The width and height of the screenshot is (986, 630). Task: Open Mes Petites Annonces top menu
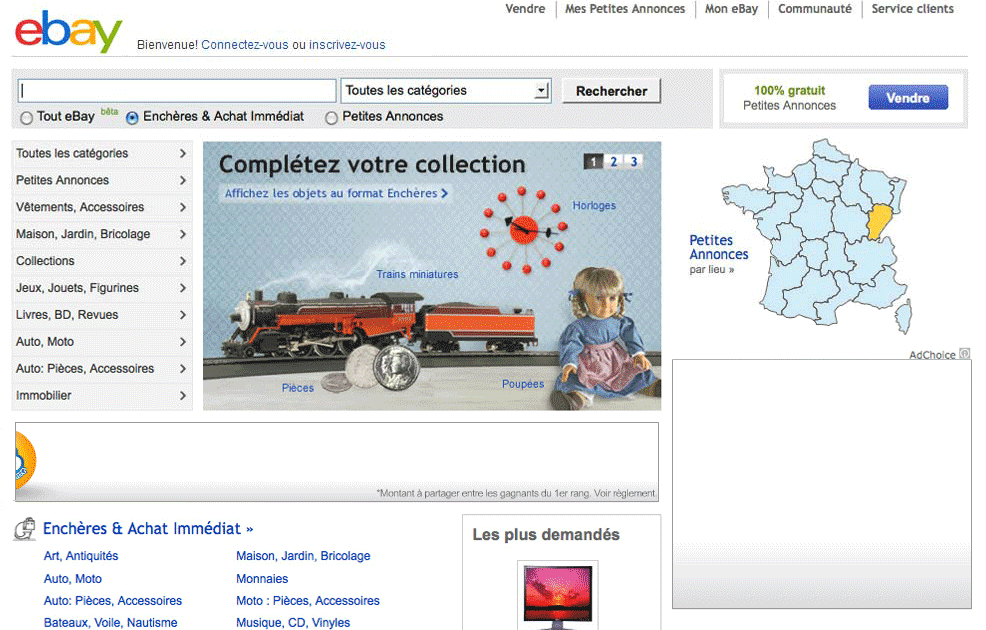tap(625, 9)
